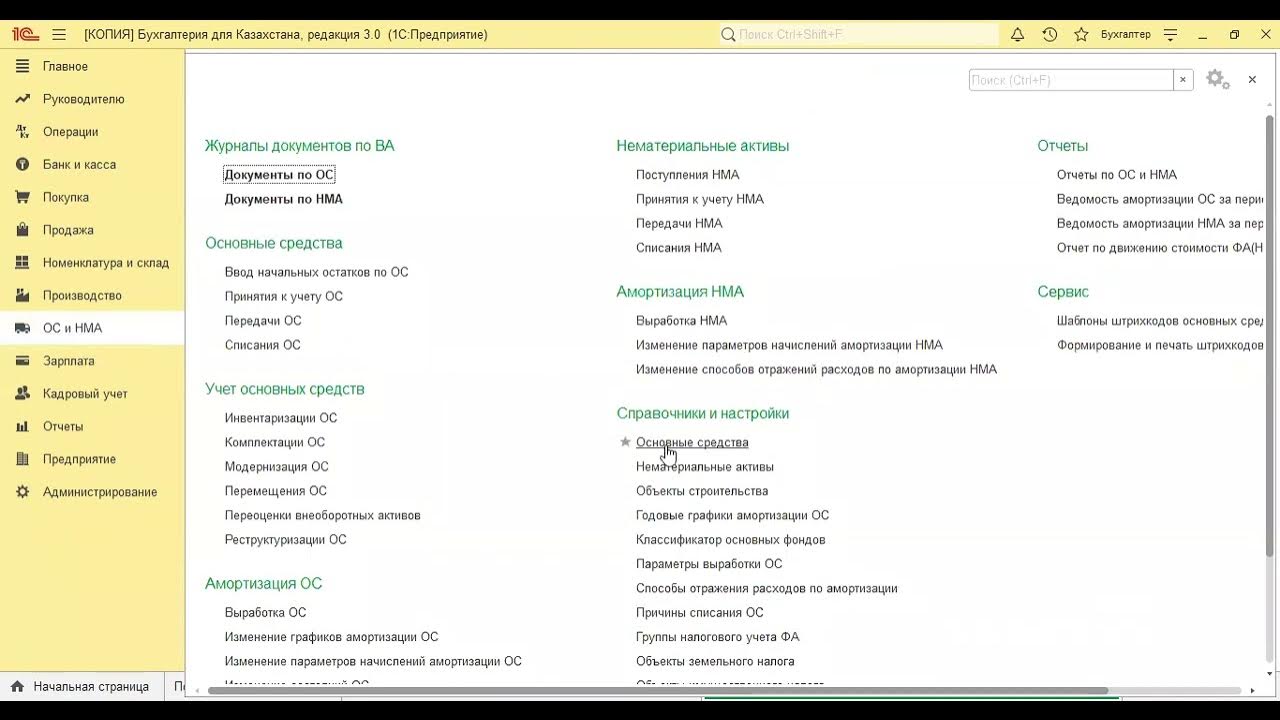Click the notifications bell icon
Image resolution: width=1280 pixels, height=720 pixels.
(1017, 34)
